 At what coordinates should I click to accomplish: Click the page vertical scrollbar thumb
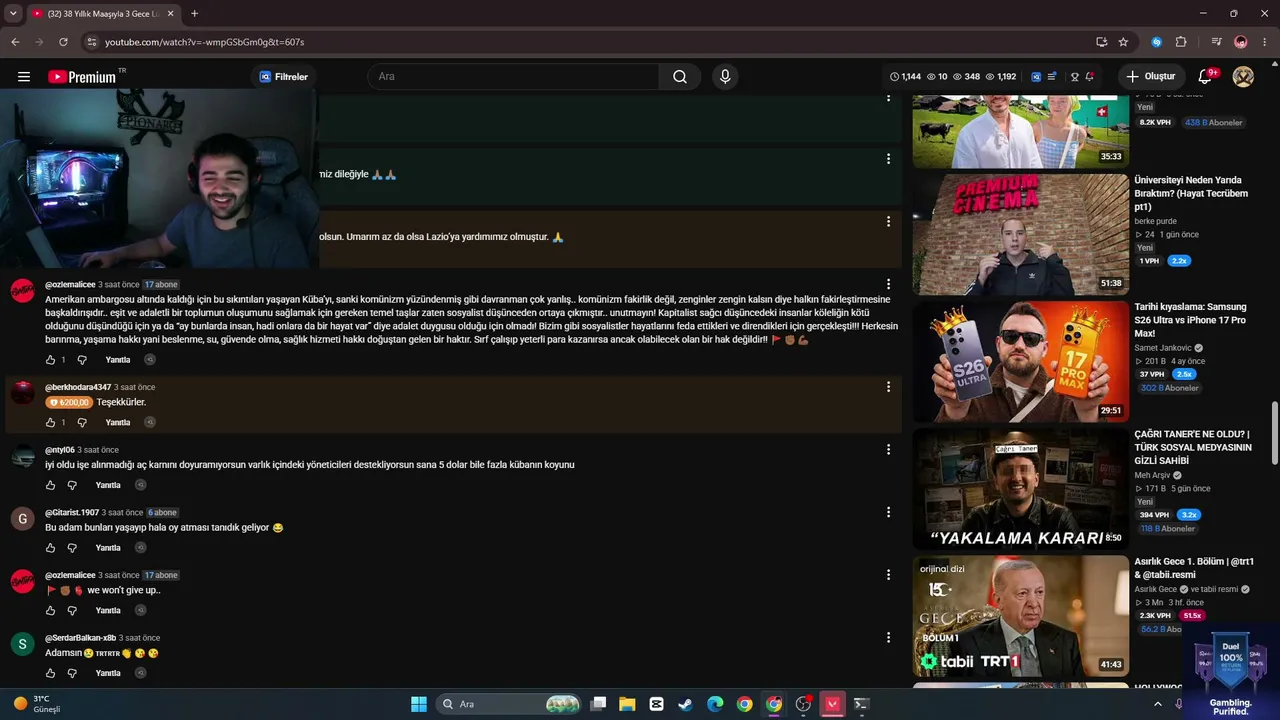click(1274, 435)
